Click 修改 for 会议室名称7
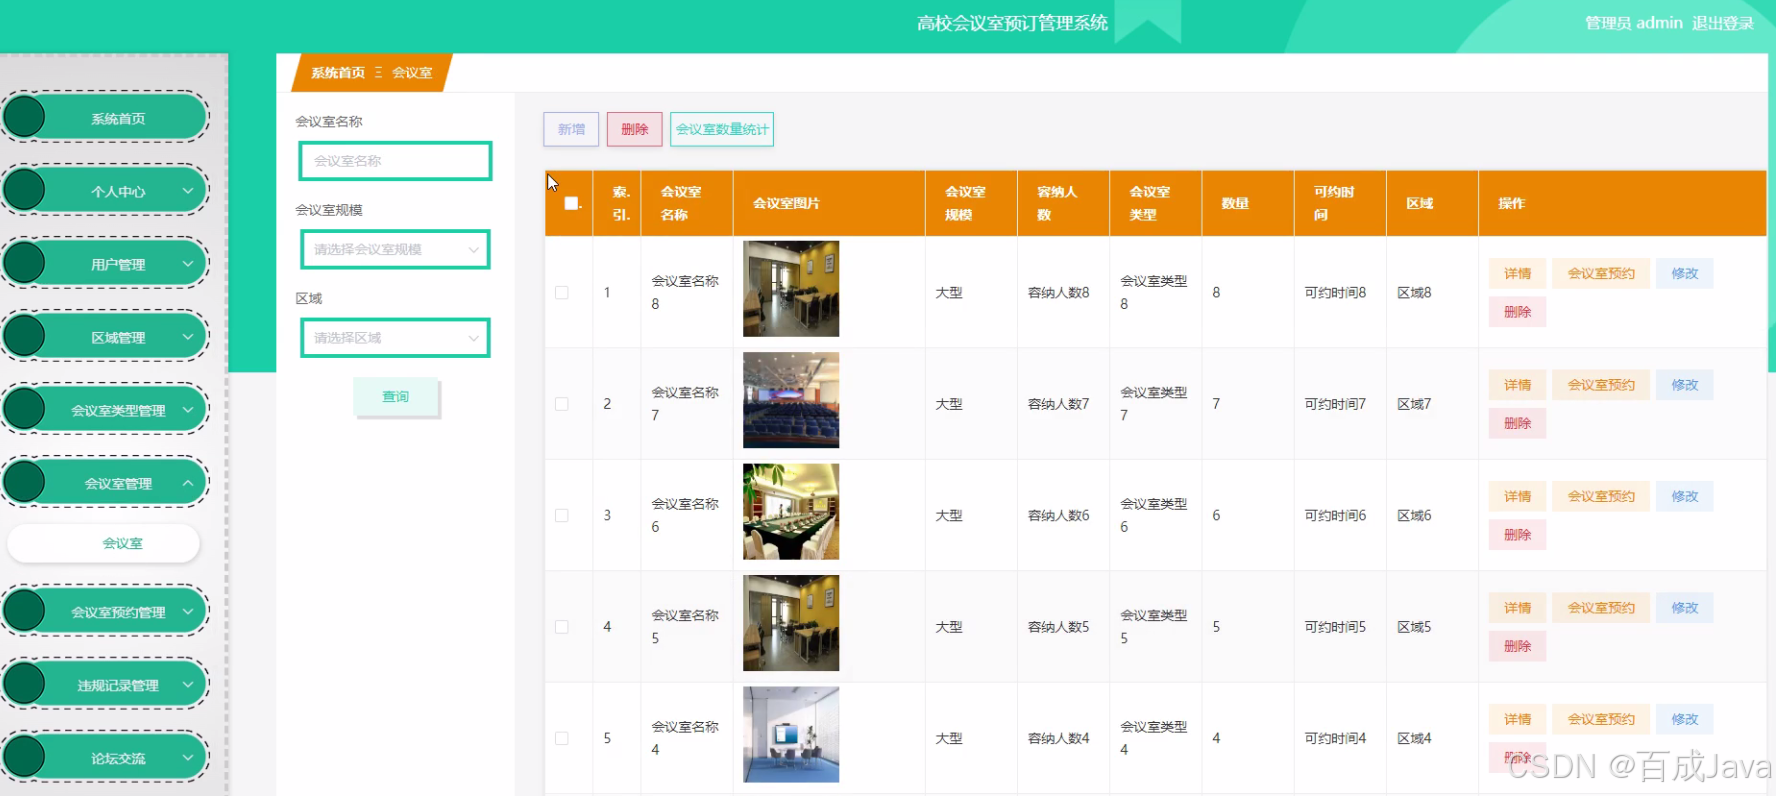Viewport: 1776px width, 796px height. (x=1685, y=385)
